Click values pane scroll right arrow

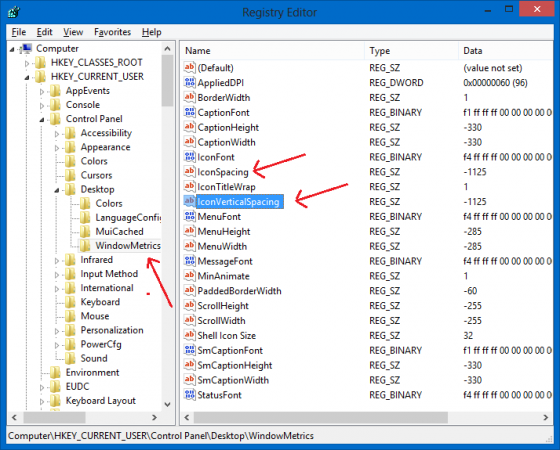coord(545,417)
